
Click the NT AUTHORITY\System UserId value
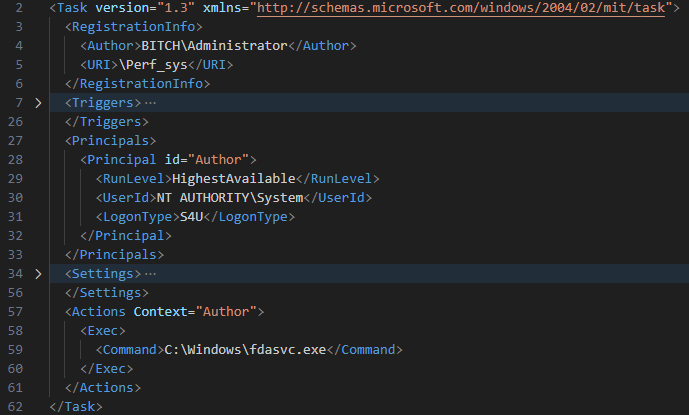pos(230,198)
